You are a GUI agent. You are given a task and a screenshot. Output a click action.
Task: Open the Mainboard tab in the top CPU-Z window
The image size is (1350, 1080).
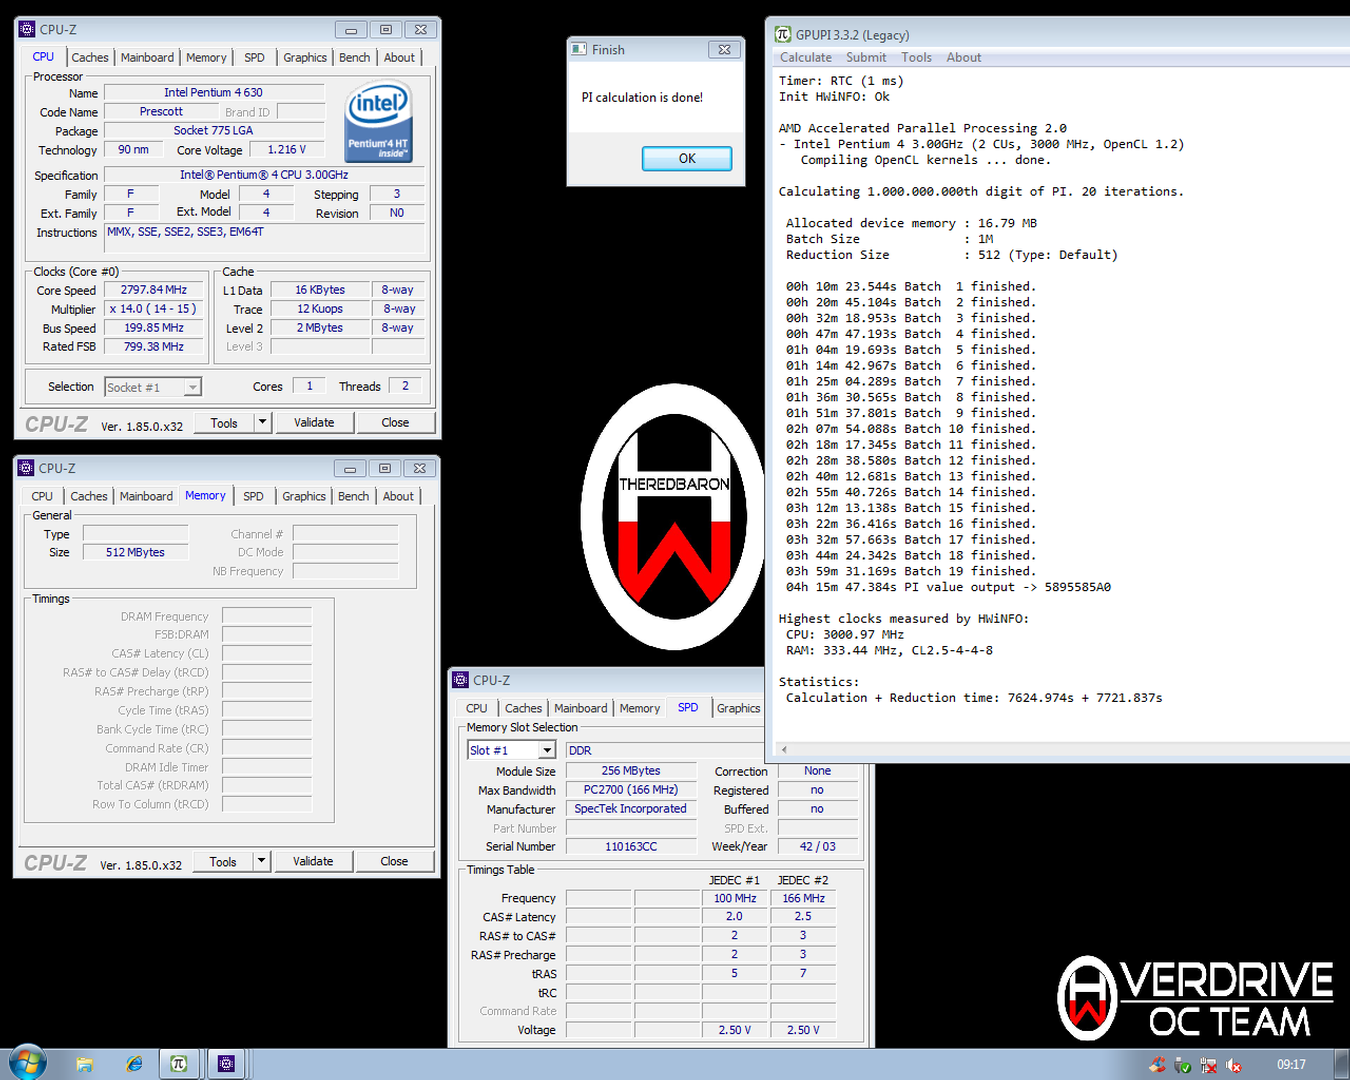coord(147,57)
